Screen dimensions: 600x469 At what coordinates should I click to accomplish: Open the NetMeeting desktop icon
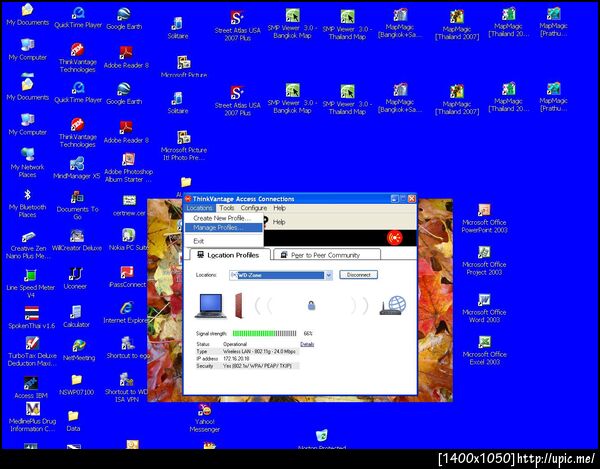click(79, 350)
